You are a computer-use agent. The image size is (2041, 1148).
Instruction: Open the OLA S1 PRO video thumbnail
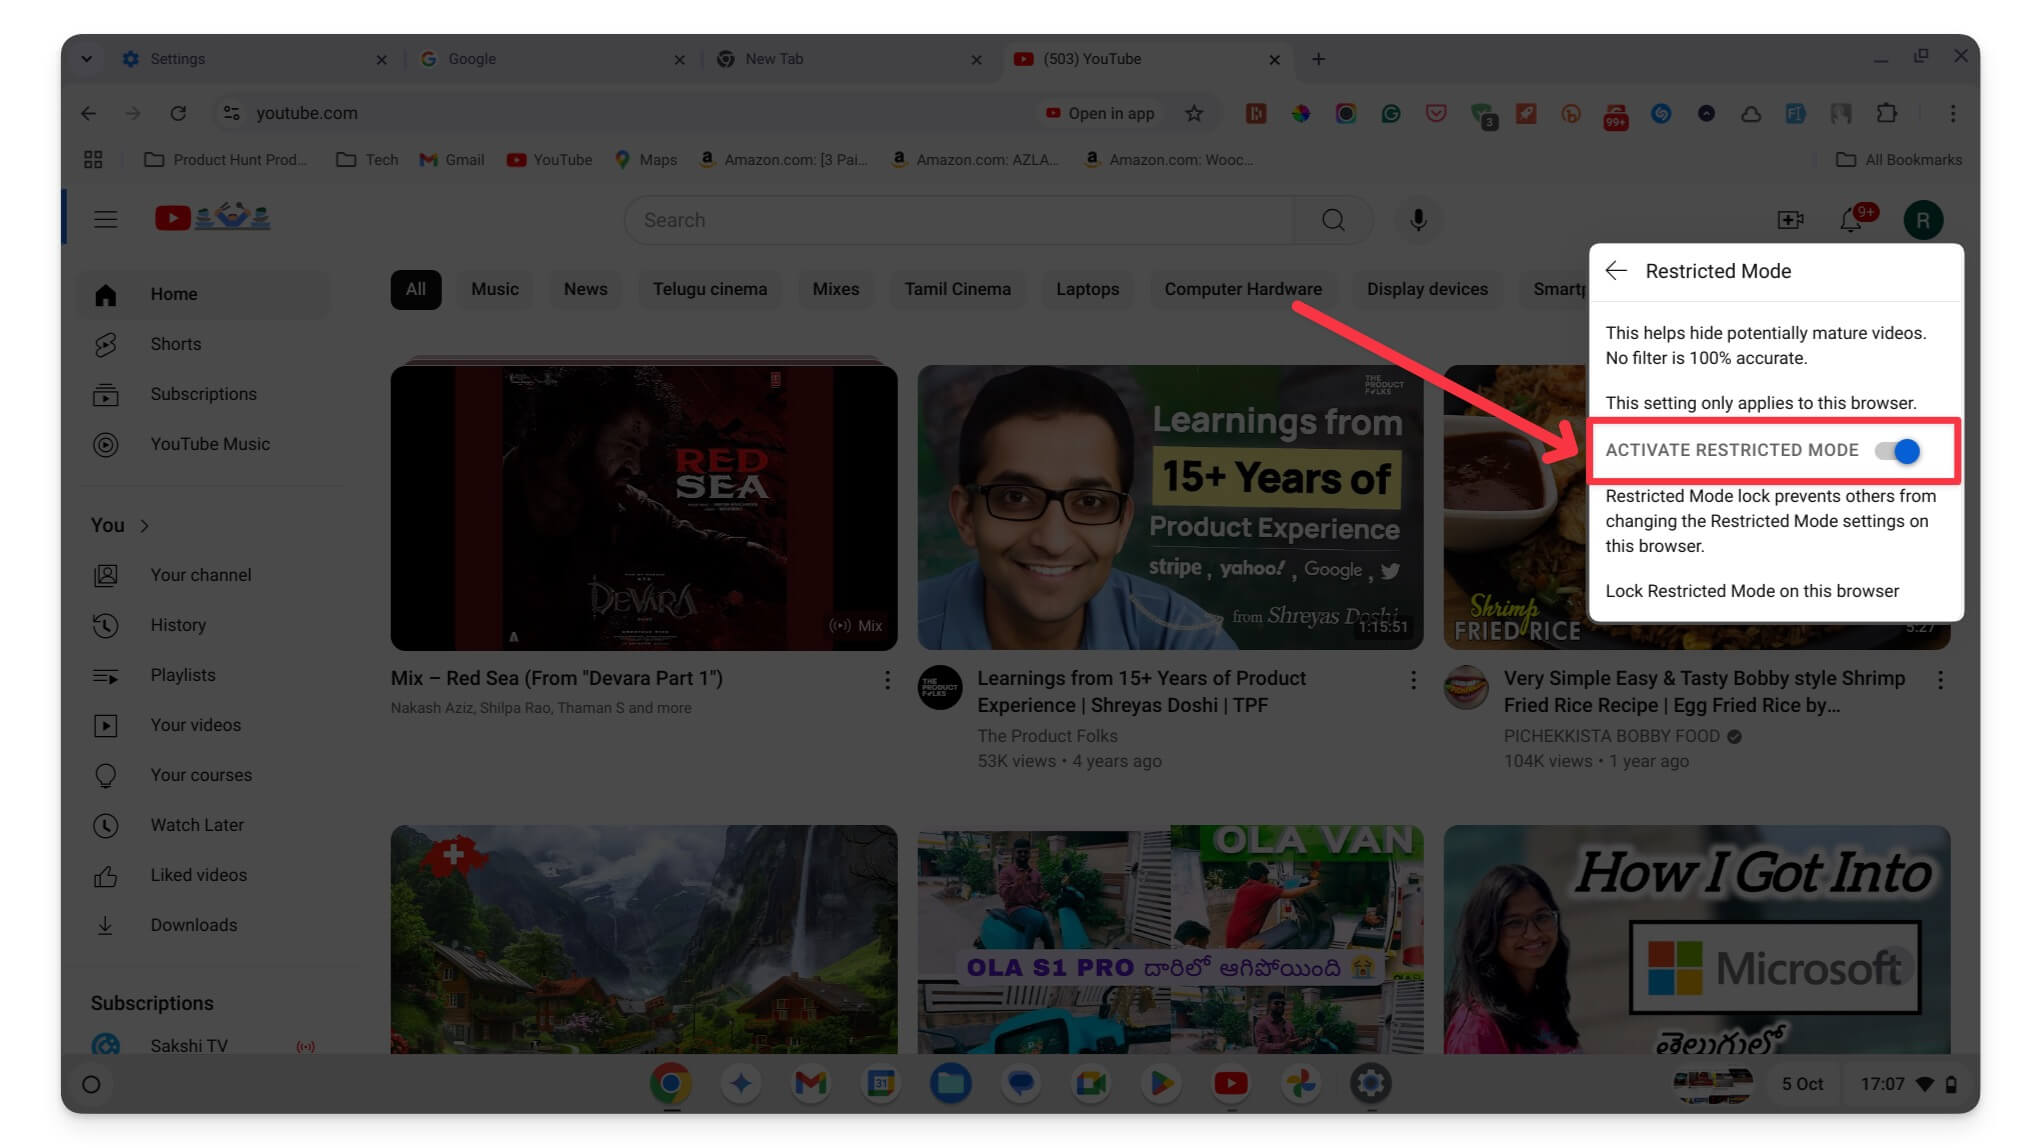(x=1170, y=939)
